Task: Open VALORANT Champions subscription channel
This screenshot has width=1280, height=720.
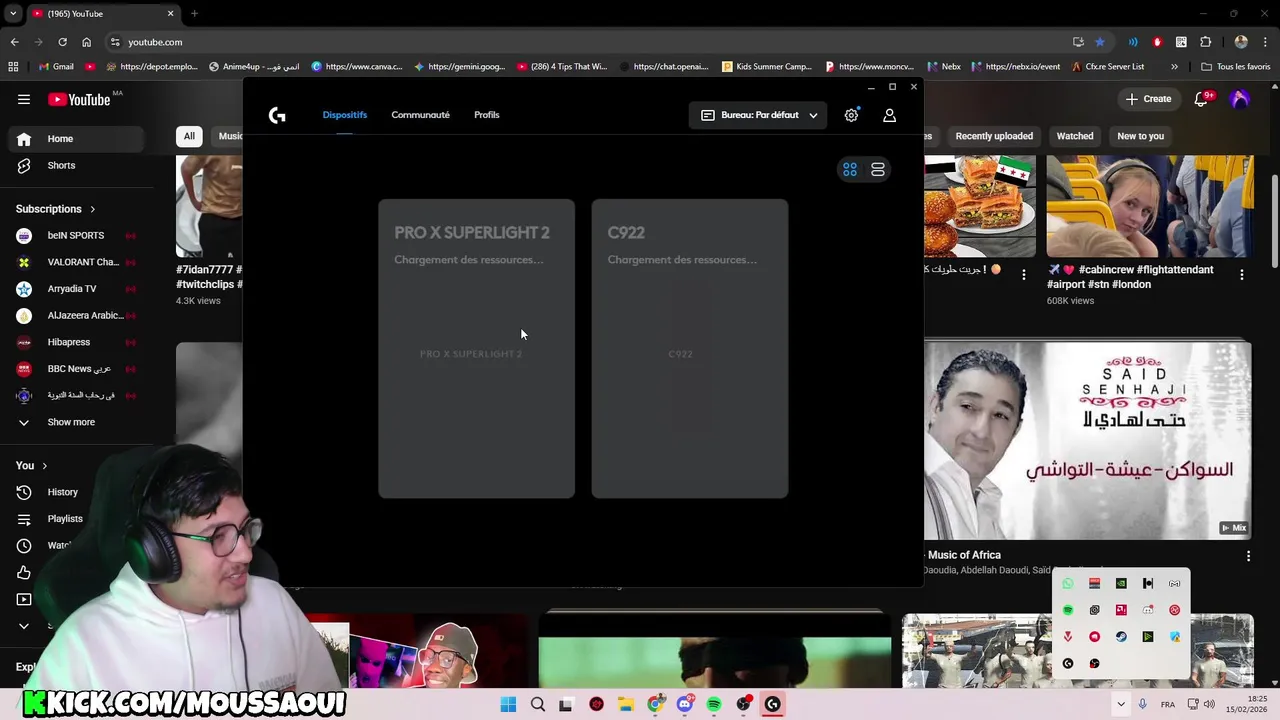Action: point(76,262)
